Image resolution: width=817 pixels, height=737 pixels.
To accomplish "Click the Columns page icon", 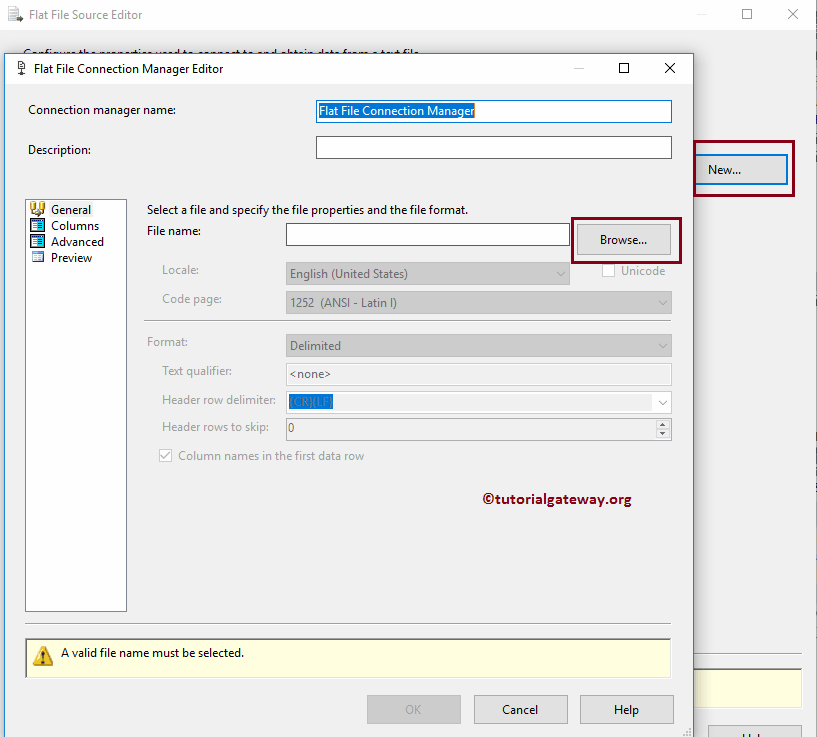I will point(37,225).
